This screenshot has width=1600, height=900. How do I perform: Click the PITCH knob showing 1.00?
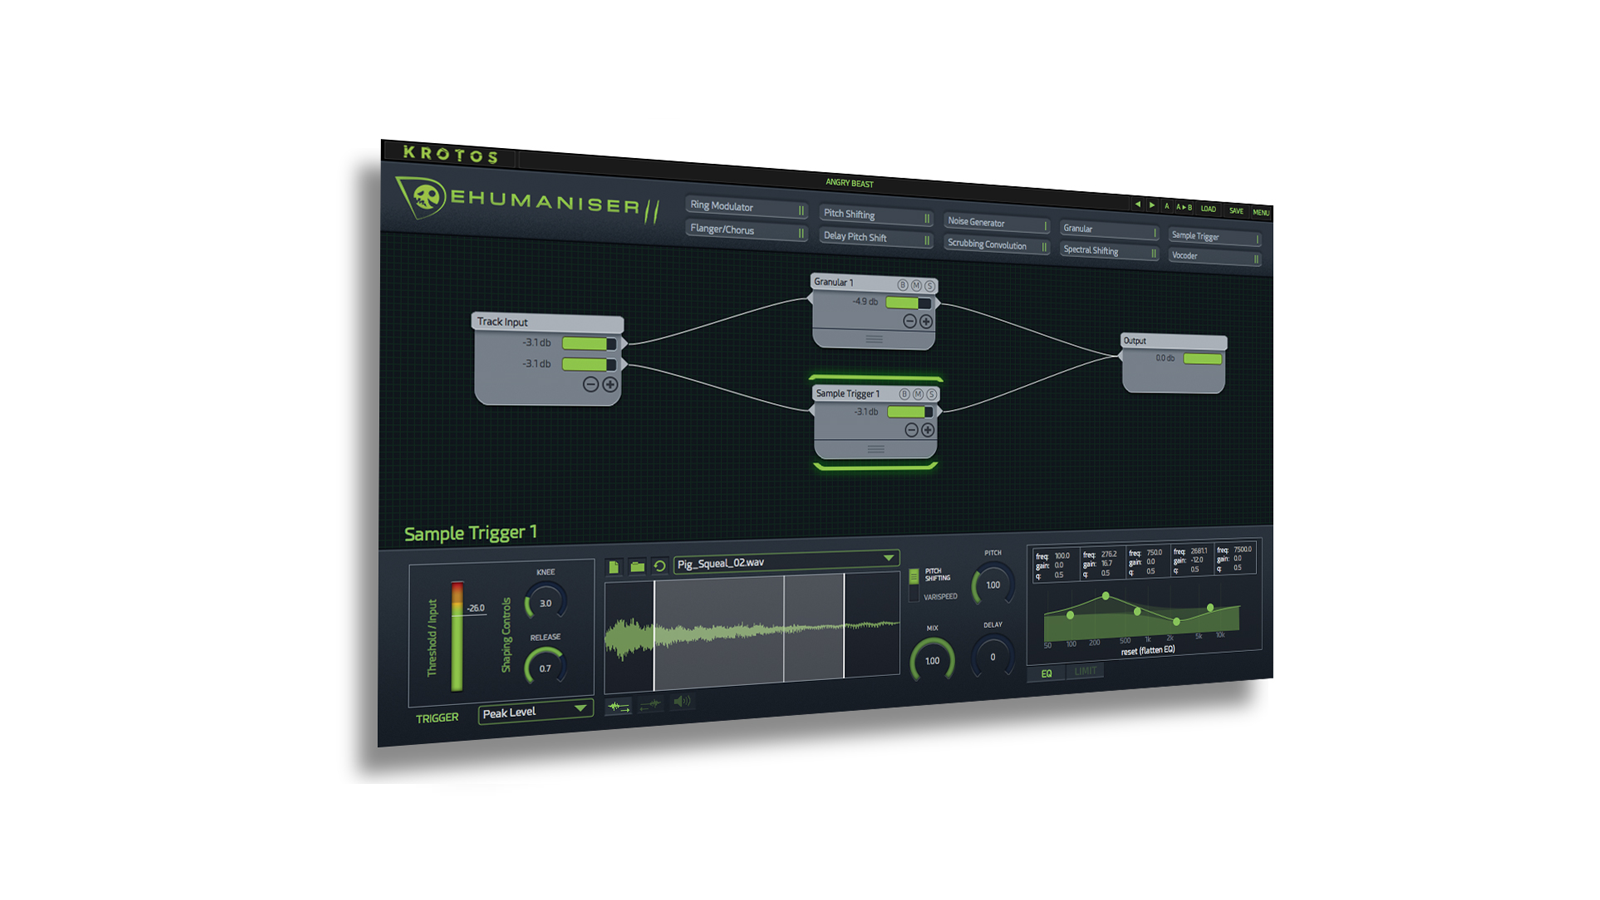pyautogui.click(x=993, y=585)
